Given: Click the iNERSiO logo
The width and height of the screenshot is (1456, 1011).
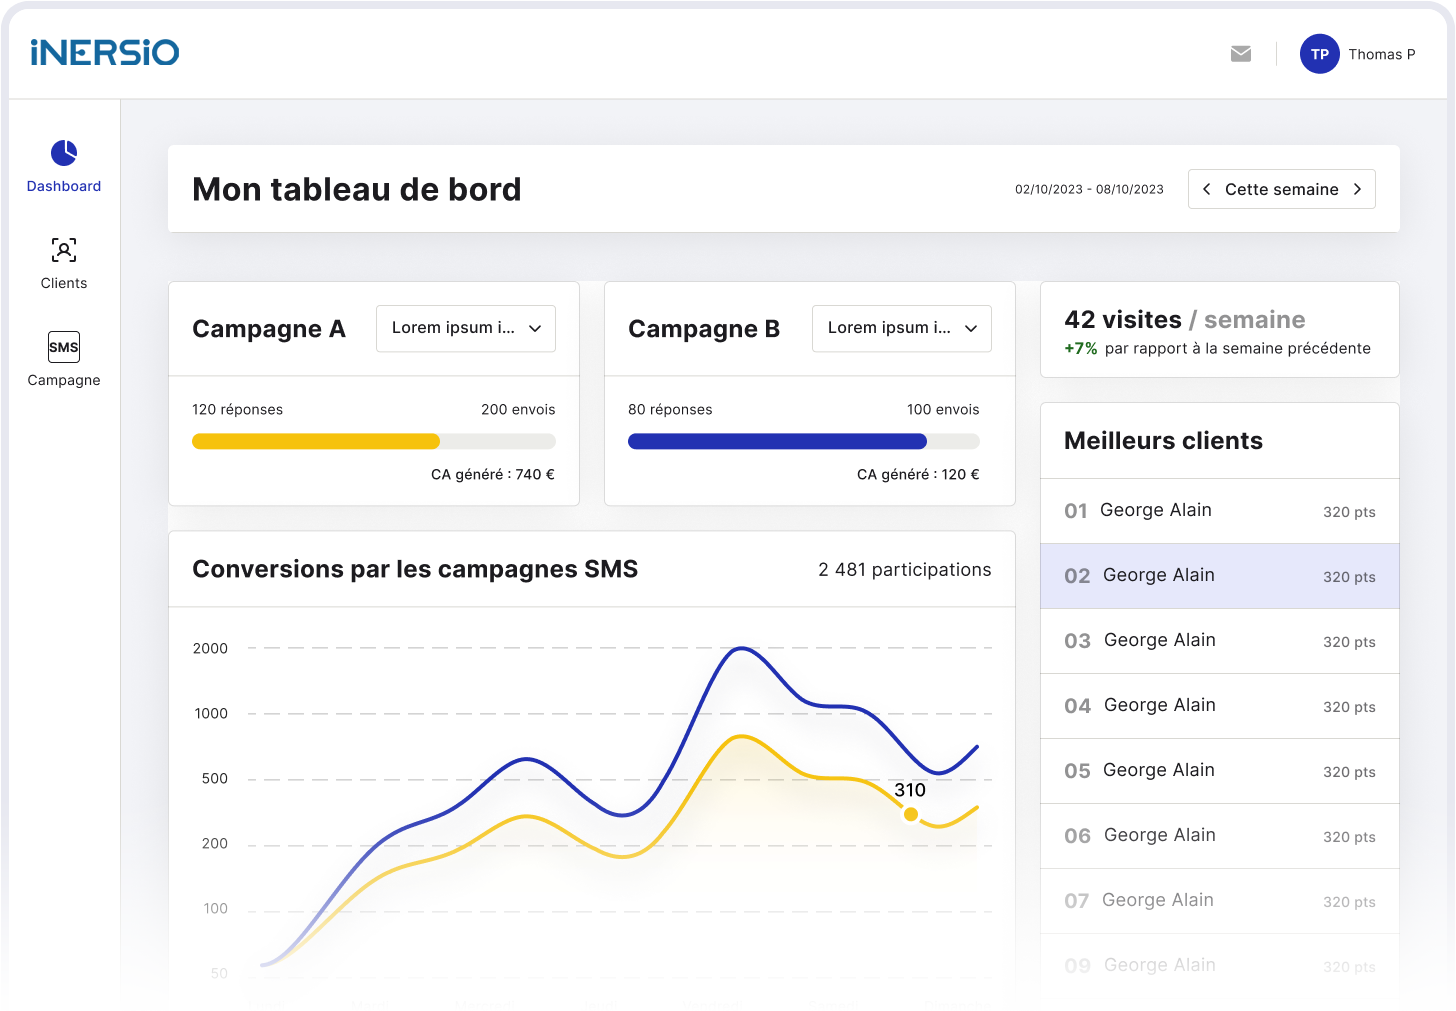Looking at the screenshot, I should pos(105,53).
